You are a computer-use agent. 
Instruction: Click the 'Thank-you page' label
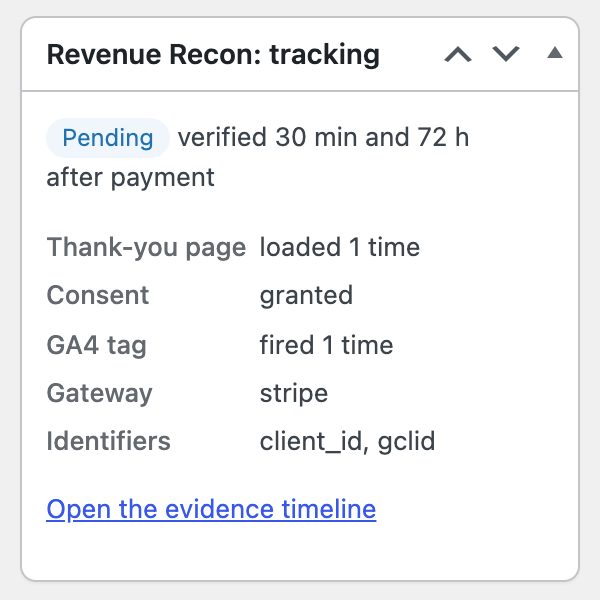[146, 247]
